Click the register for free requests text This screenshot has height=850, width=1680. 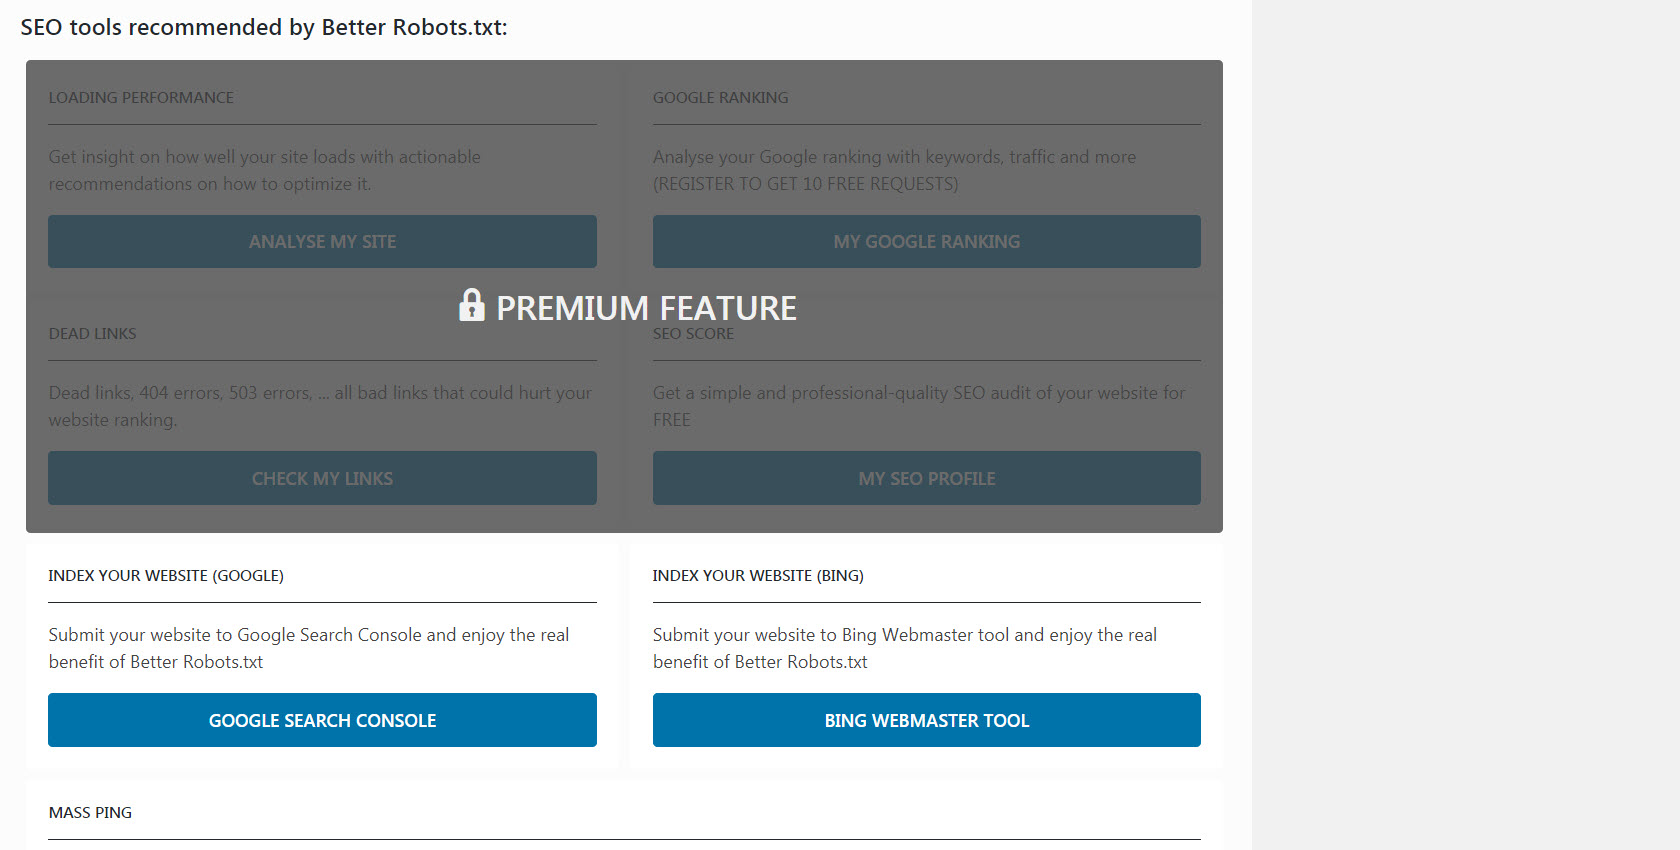805,184
